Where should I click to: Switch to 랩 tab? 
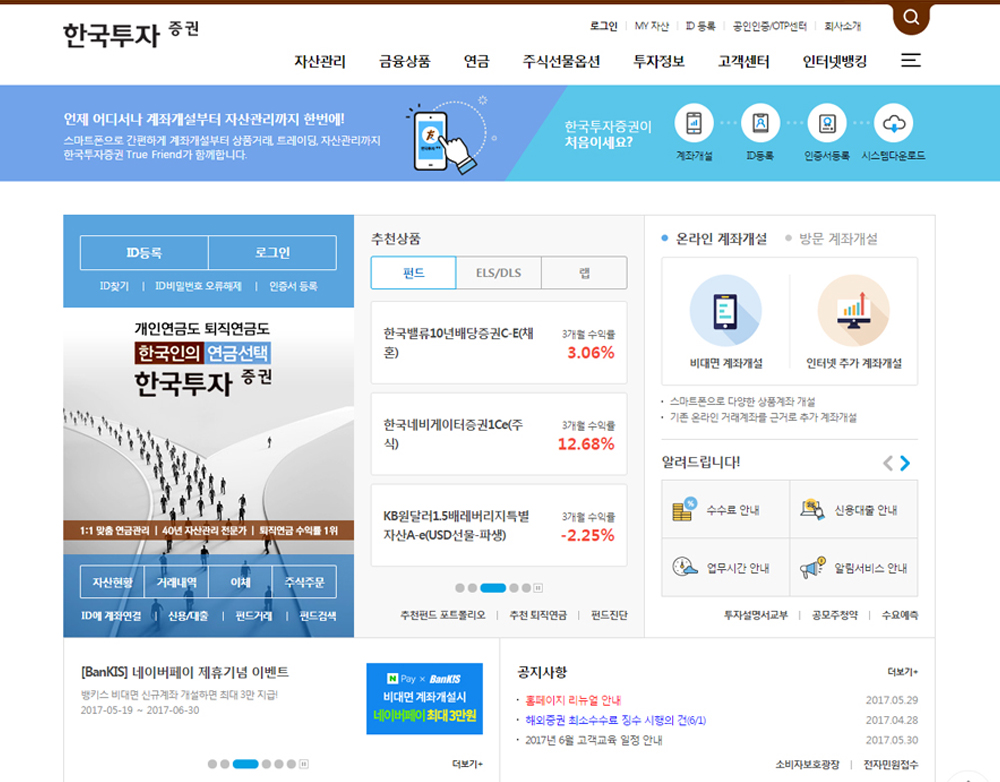(584, 273)
